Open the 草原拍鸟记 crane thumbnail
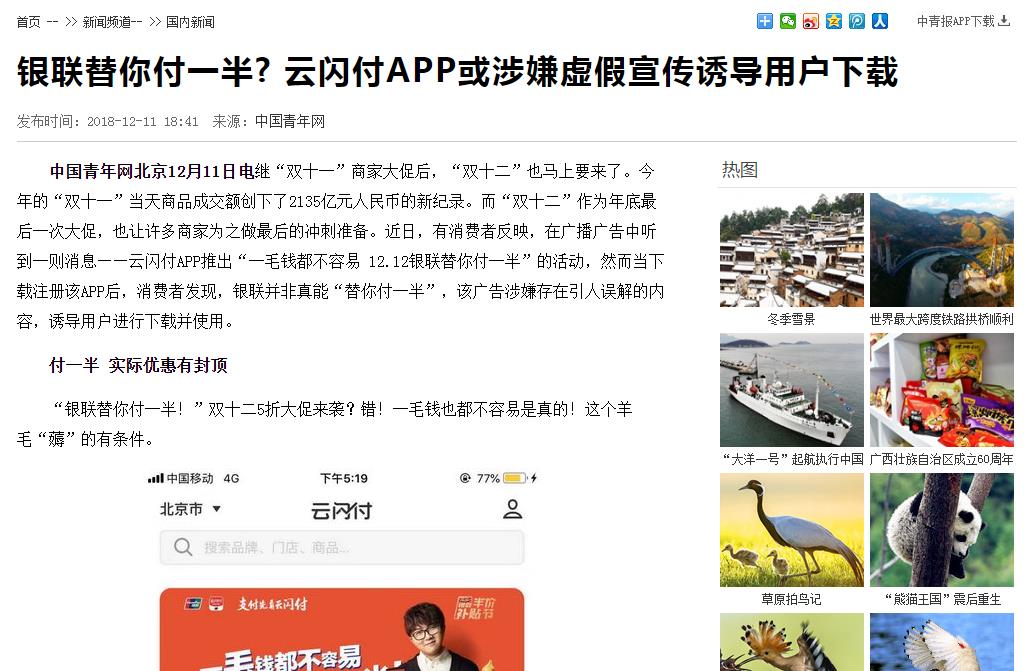Viewport: 1035px width, 671px height. pyautogui.click(x=791, y=530)
